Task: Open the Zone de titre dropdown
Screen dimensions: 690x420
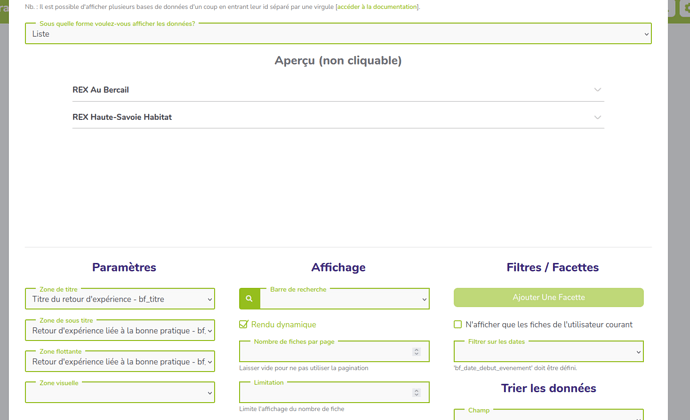Action: pyautogui.click(x=120, y=299)
